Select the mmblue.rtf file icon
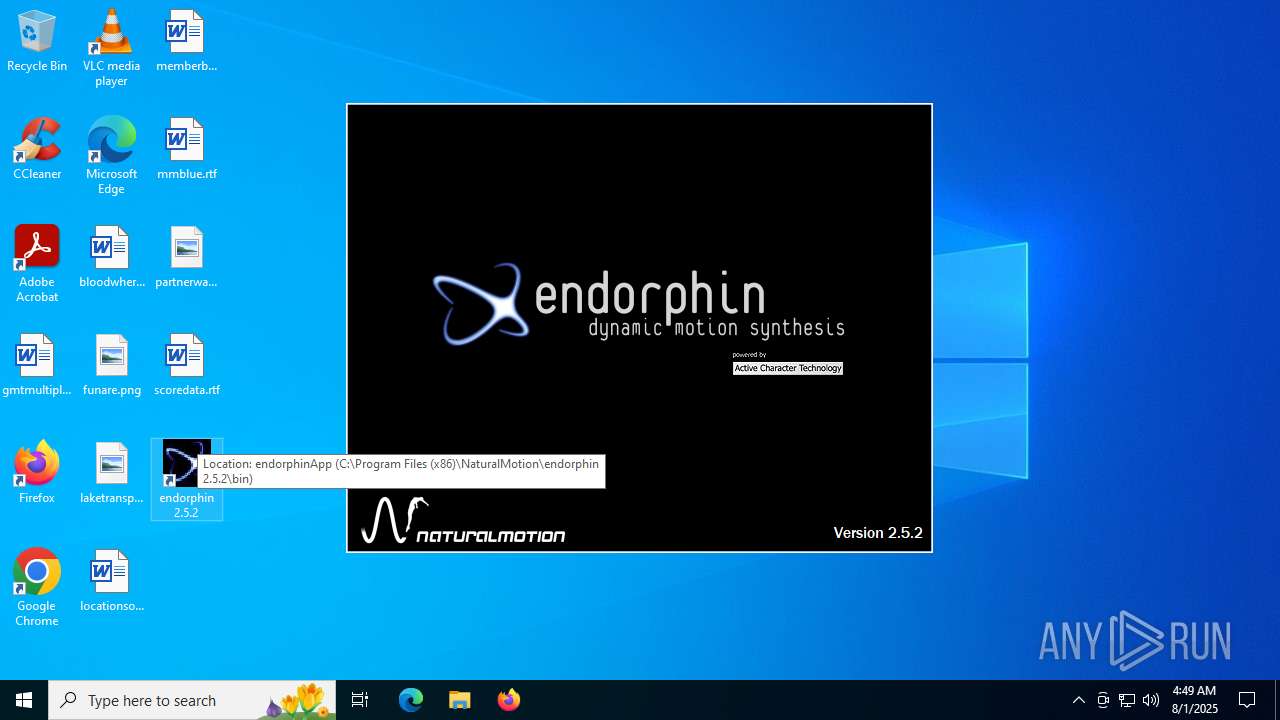The image size is (1280, 720). click(186, 150)
